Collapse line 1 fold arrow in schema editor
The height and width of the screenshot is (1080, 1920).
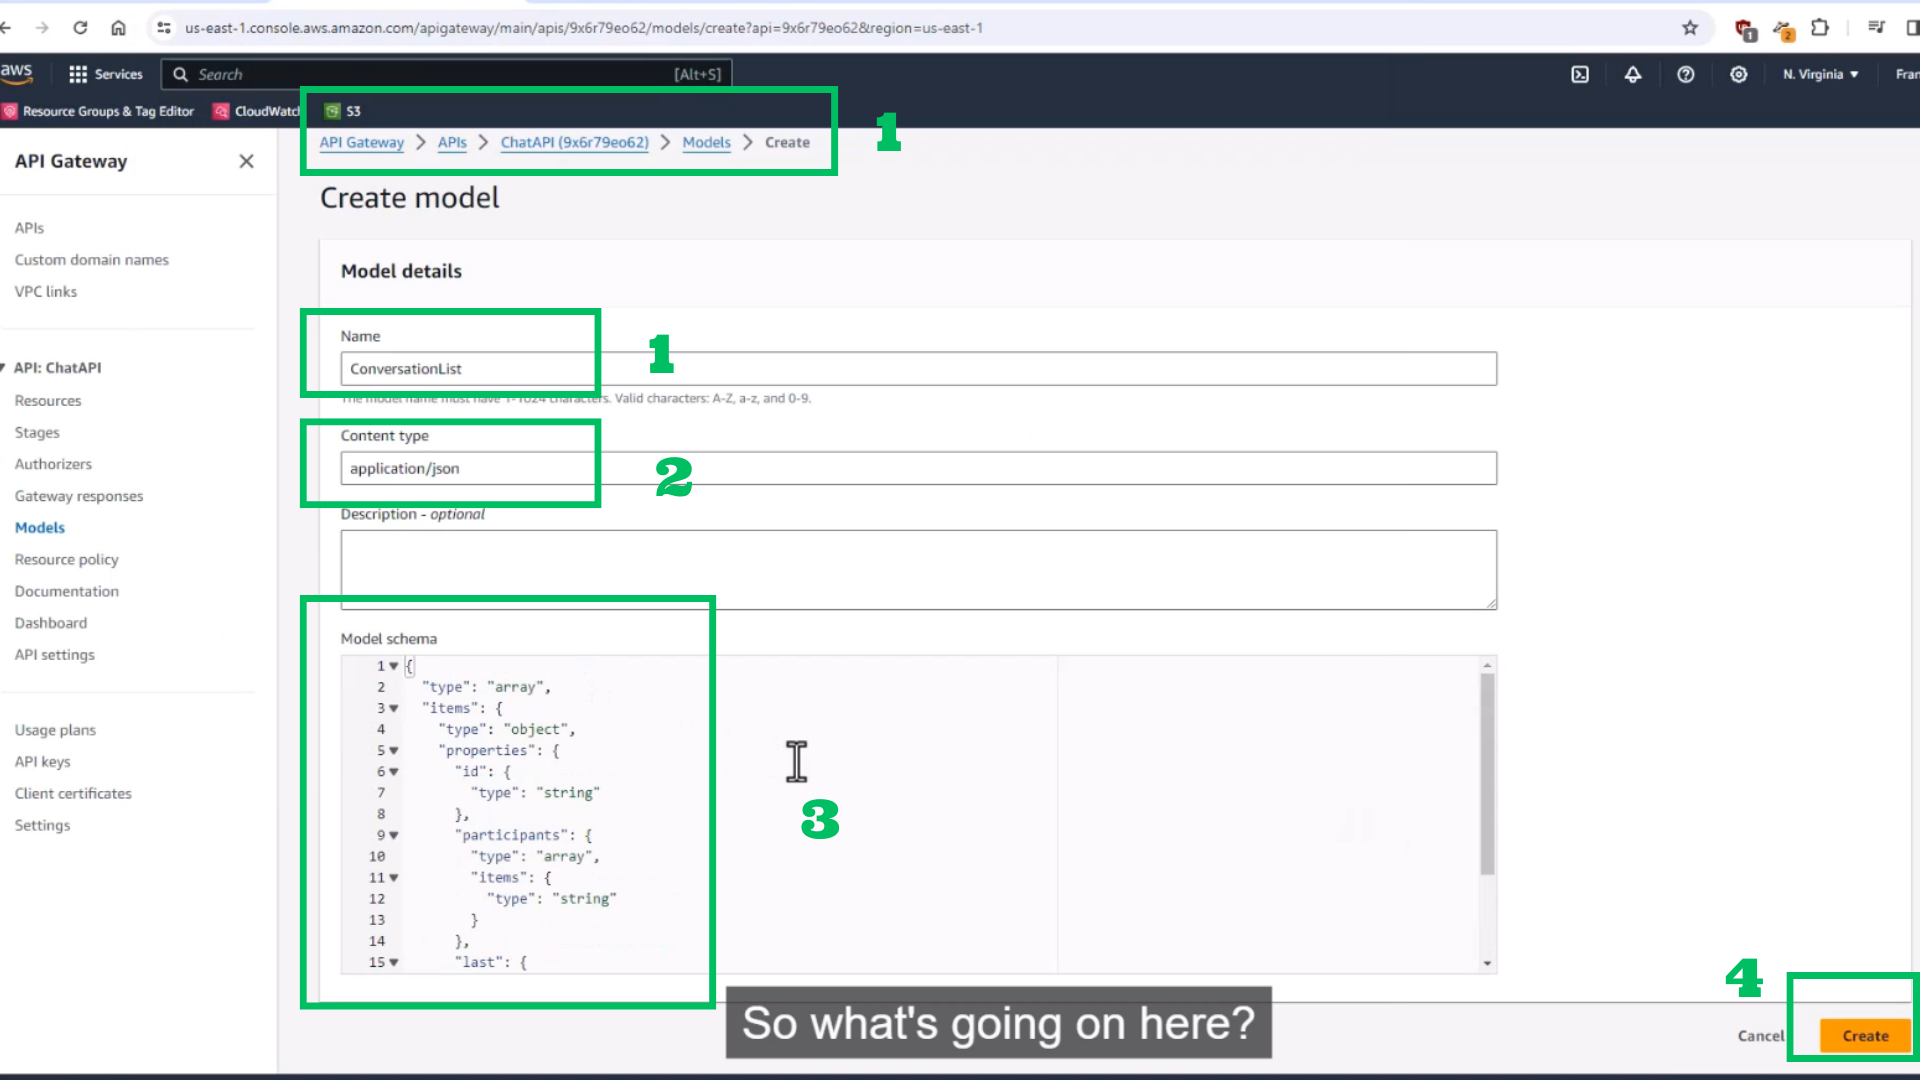394,666
